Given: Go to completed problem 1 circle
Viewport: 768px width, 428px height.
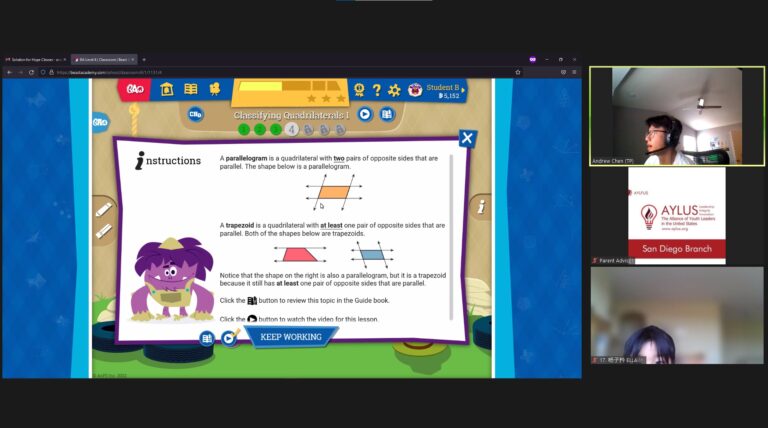Looking at the screenshot, I should [x=243, y=130].
